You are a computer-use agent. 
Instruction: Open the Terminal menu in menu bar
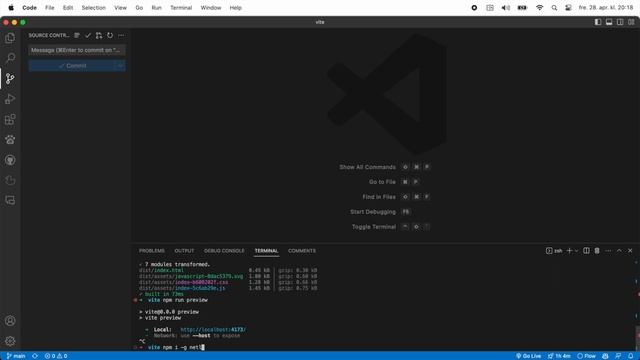[181, 8]
